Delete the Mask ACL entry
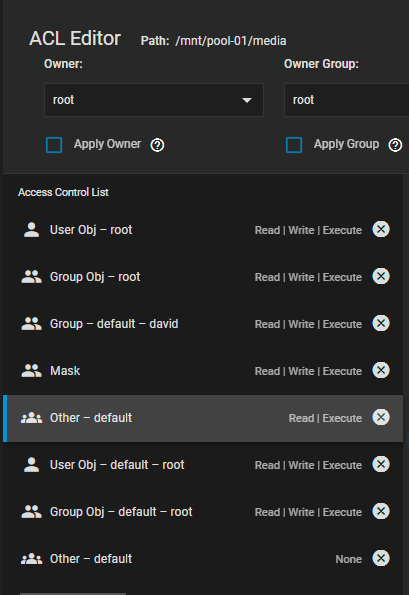The width and height of the screenshot is (409, 595). point(381,370)
